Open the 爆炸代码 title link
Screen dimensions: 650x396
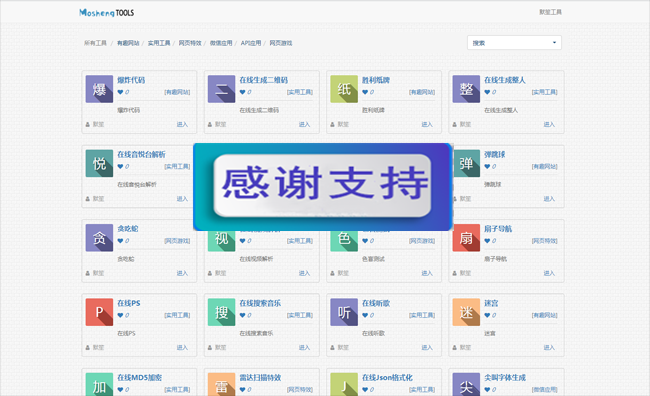[131, 80]
